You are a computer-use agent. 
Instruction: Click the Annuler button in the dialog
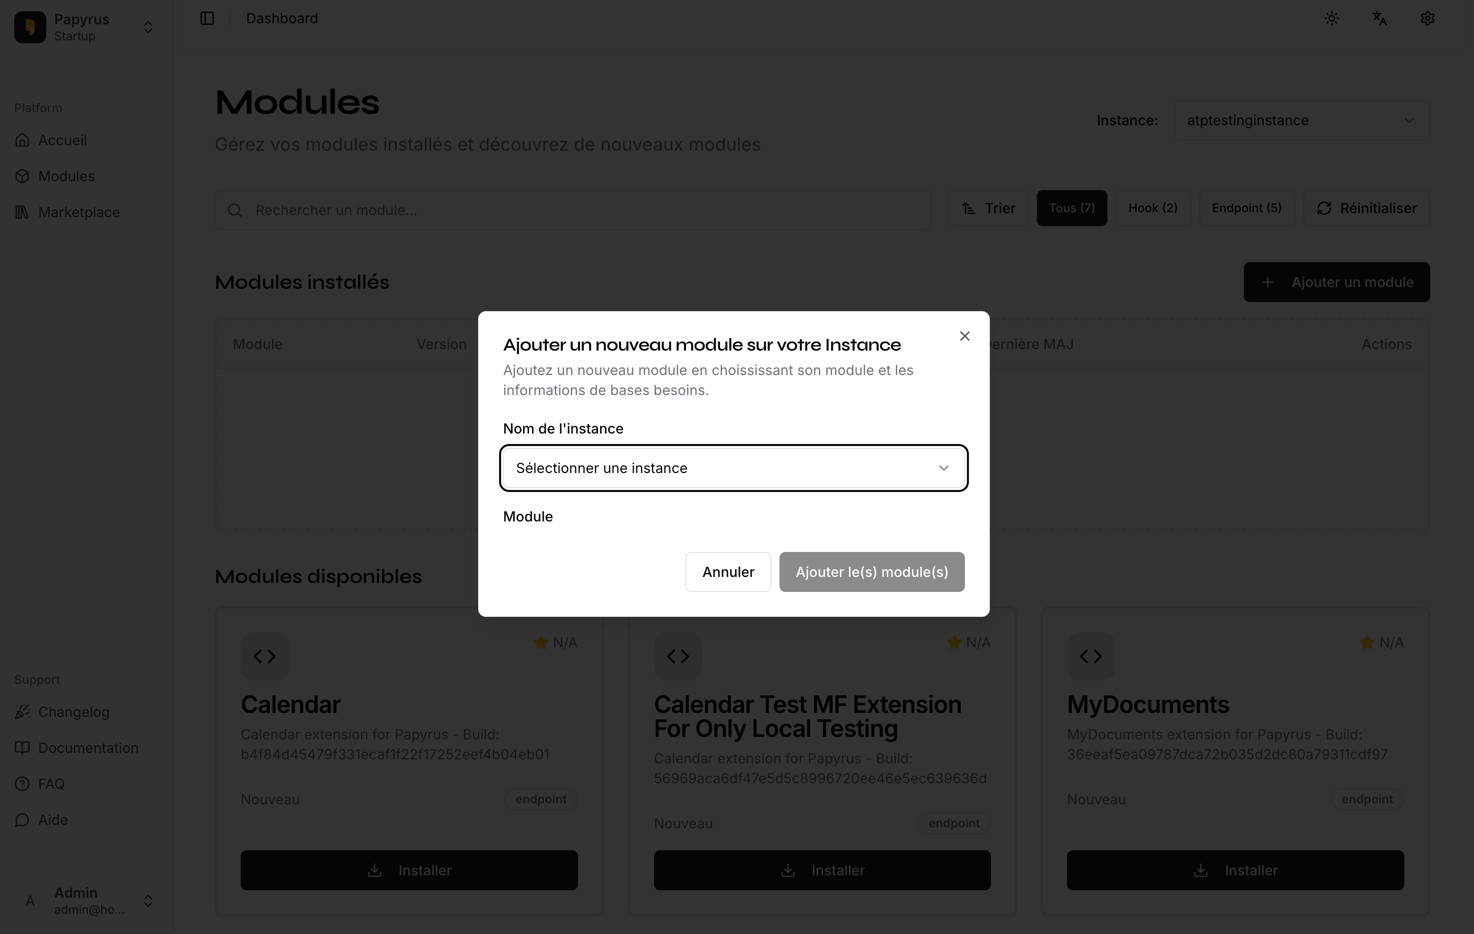click(727, 571)
